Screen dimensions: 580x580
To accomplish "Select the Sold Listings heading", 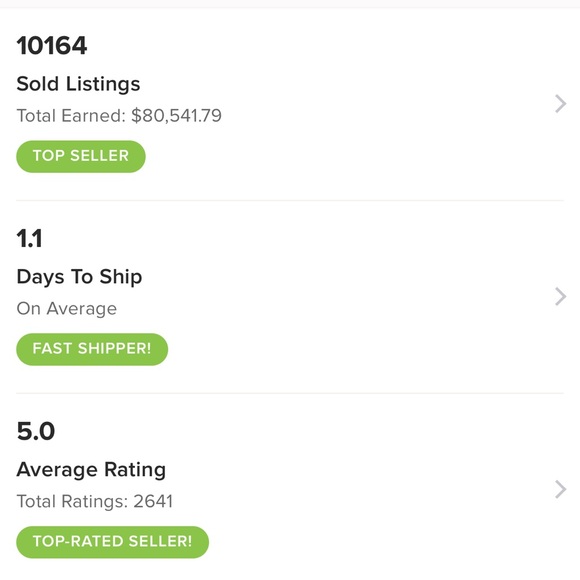I will point(78,84).
